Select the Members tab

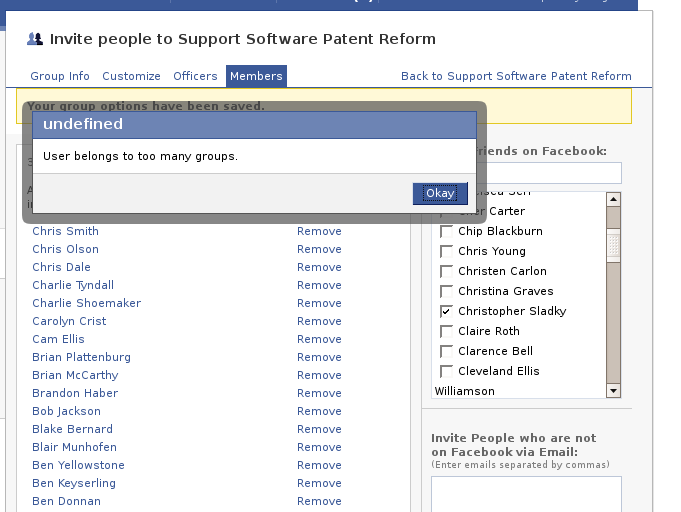coord(256,76)
